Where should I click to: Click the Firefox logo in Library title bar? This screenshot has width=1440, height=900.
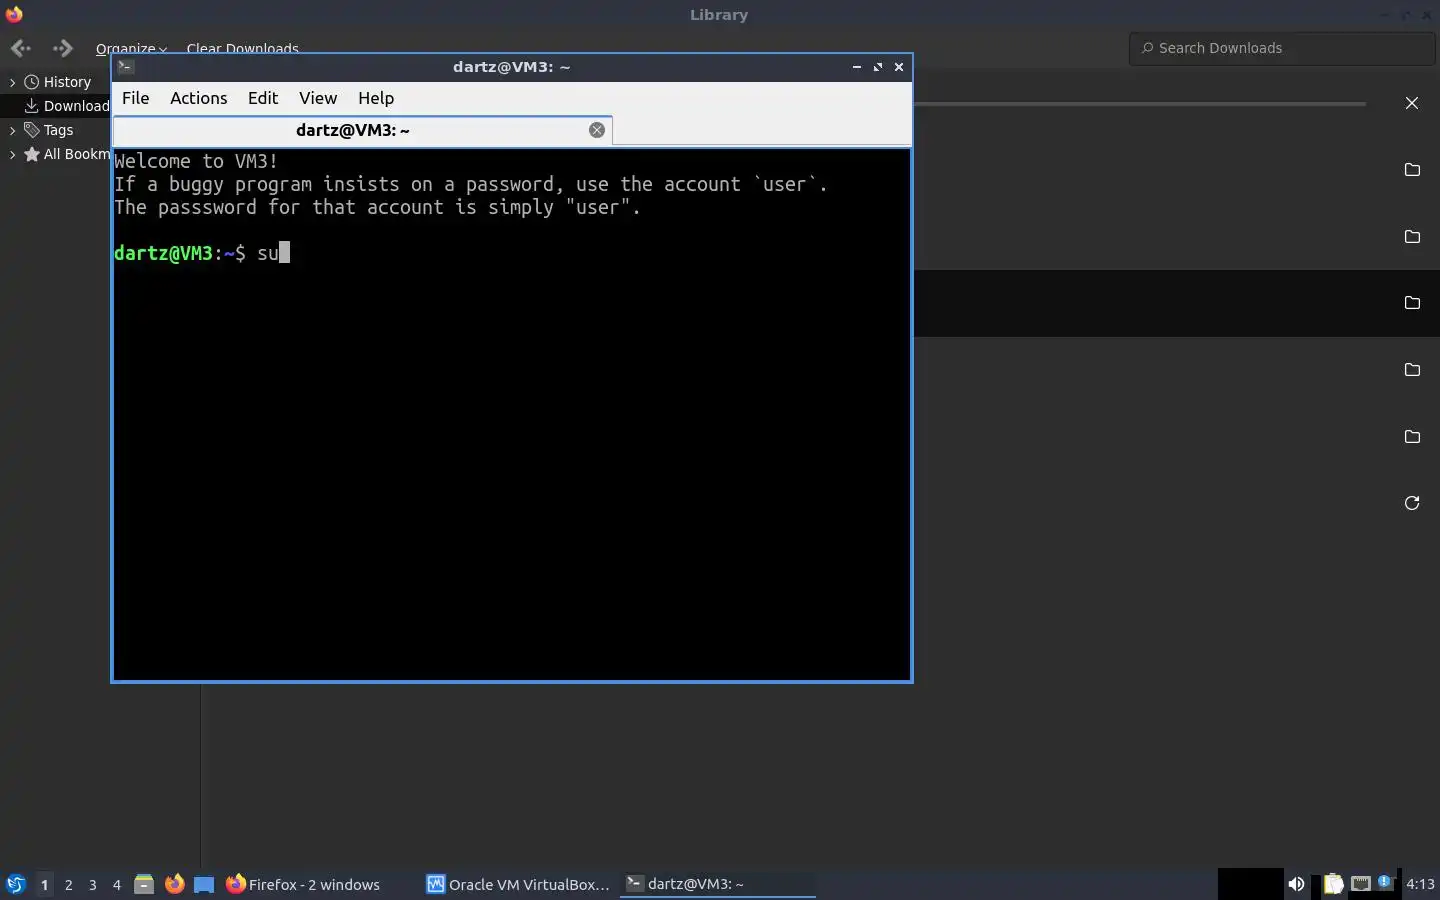tap(14, 14)
